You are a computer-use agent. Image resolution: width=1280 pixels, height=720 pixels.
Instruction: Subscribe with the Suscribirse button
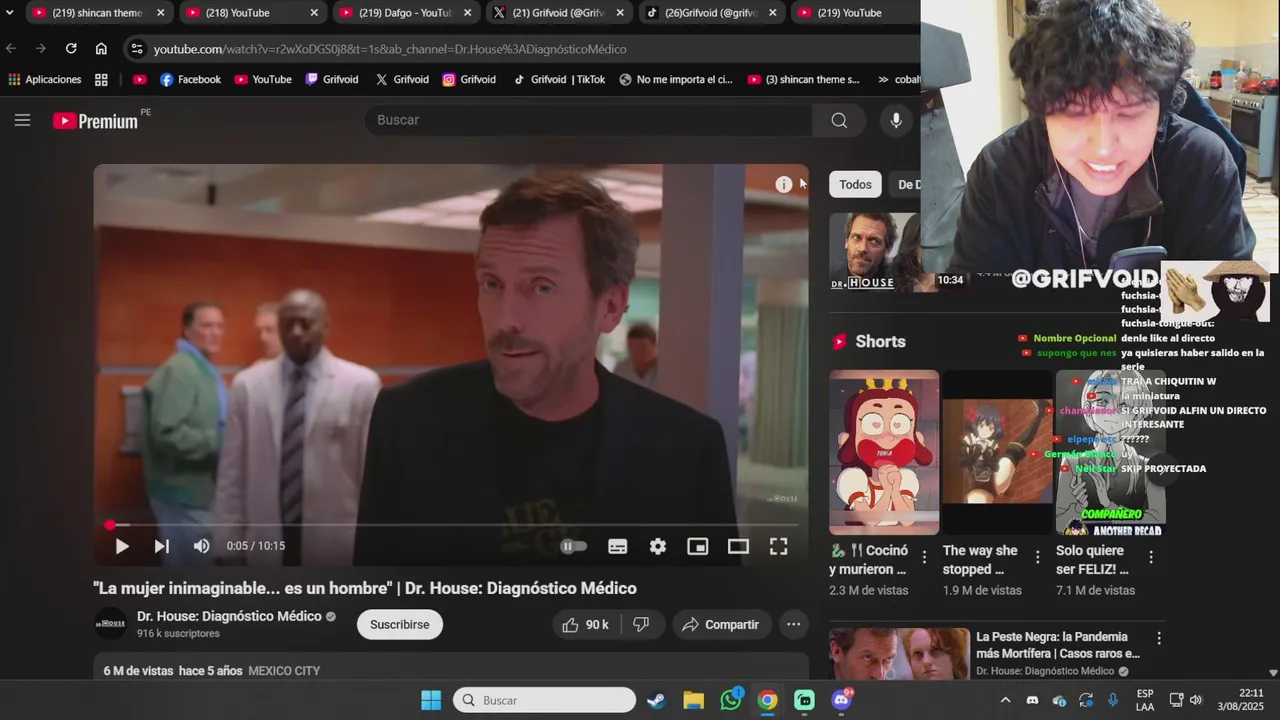pos(400,624)
